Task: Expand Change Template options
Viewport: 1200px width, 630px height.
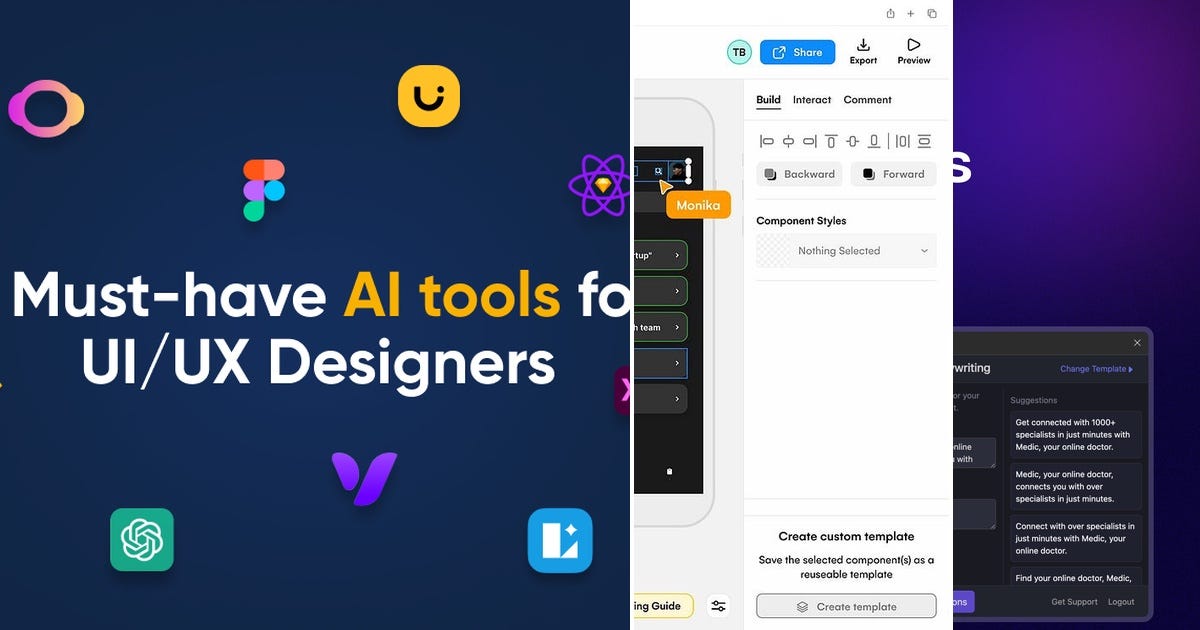Action: pos(1096,368)
